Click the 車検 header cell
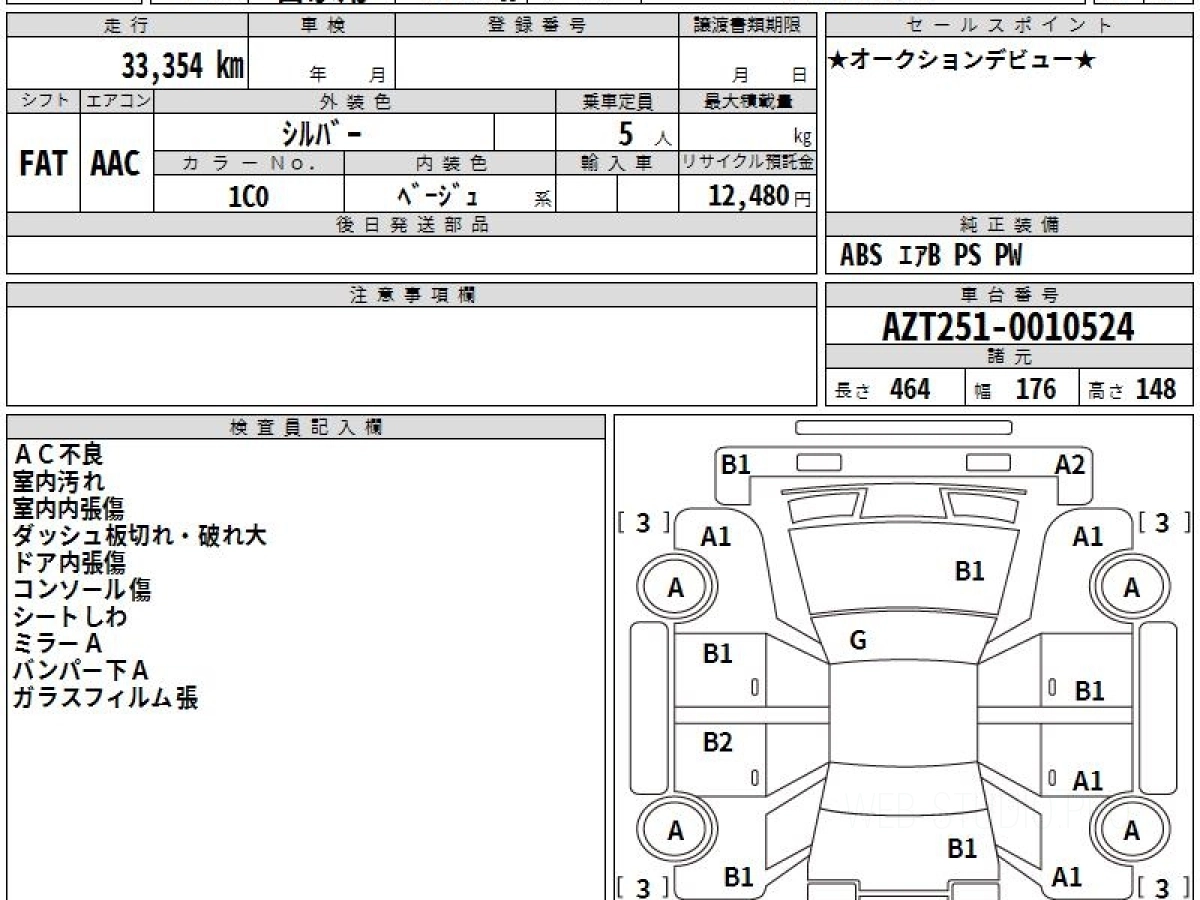Image resolution: width=1200 pixels, height=900 pixels. pyautogui.click(x=322, y=26)
